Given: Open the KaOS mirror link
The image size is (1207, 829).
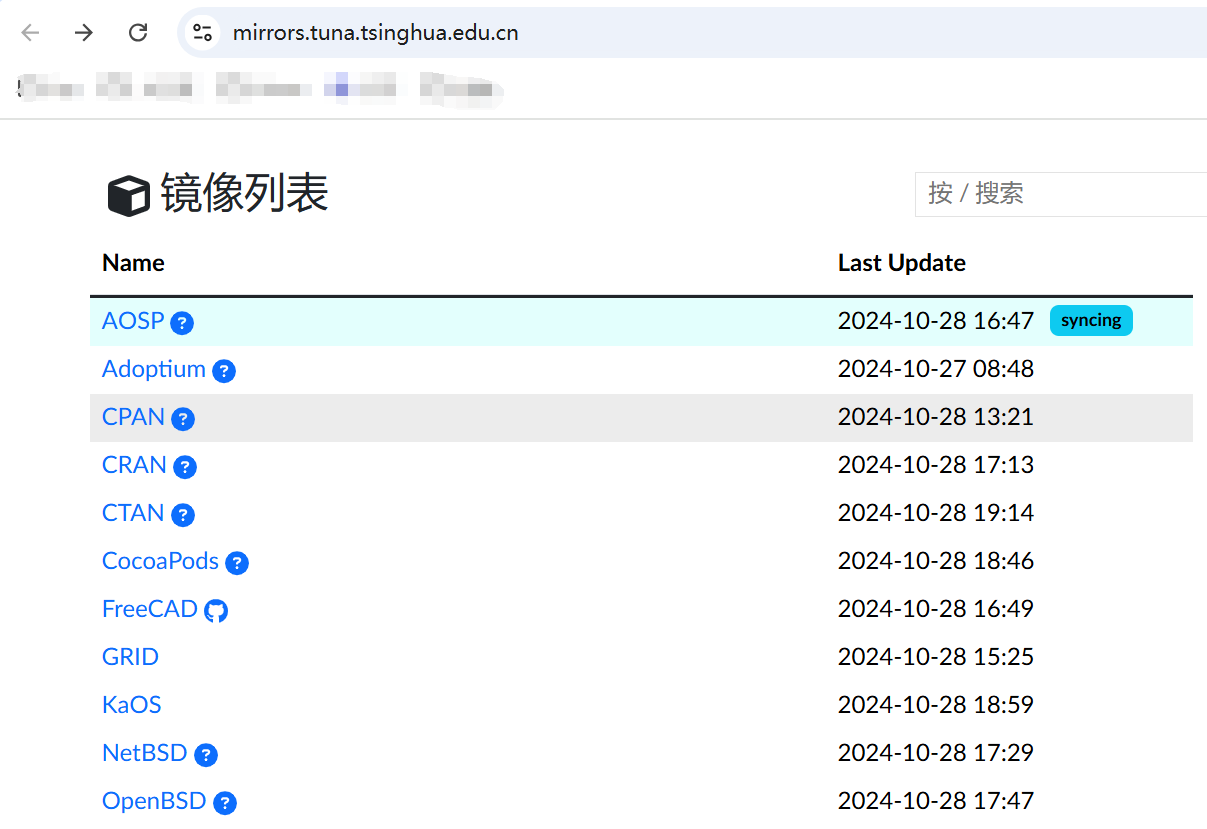Looking at the screenshot, I should tap(131, 705).
